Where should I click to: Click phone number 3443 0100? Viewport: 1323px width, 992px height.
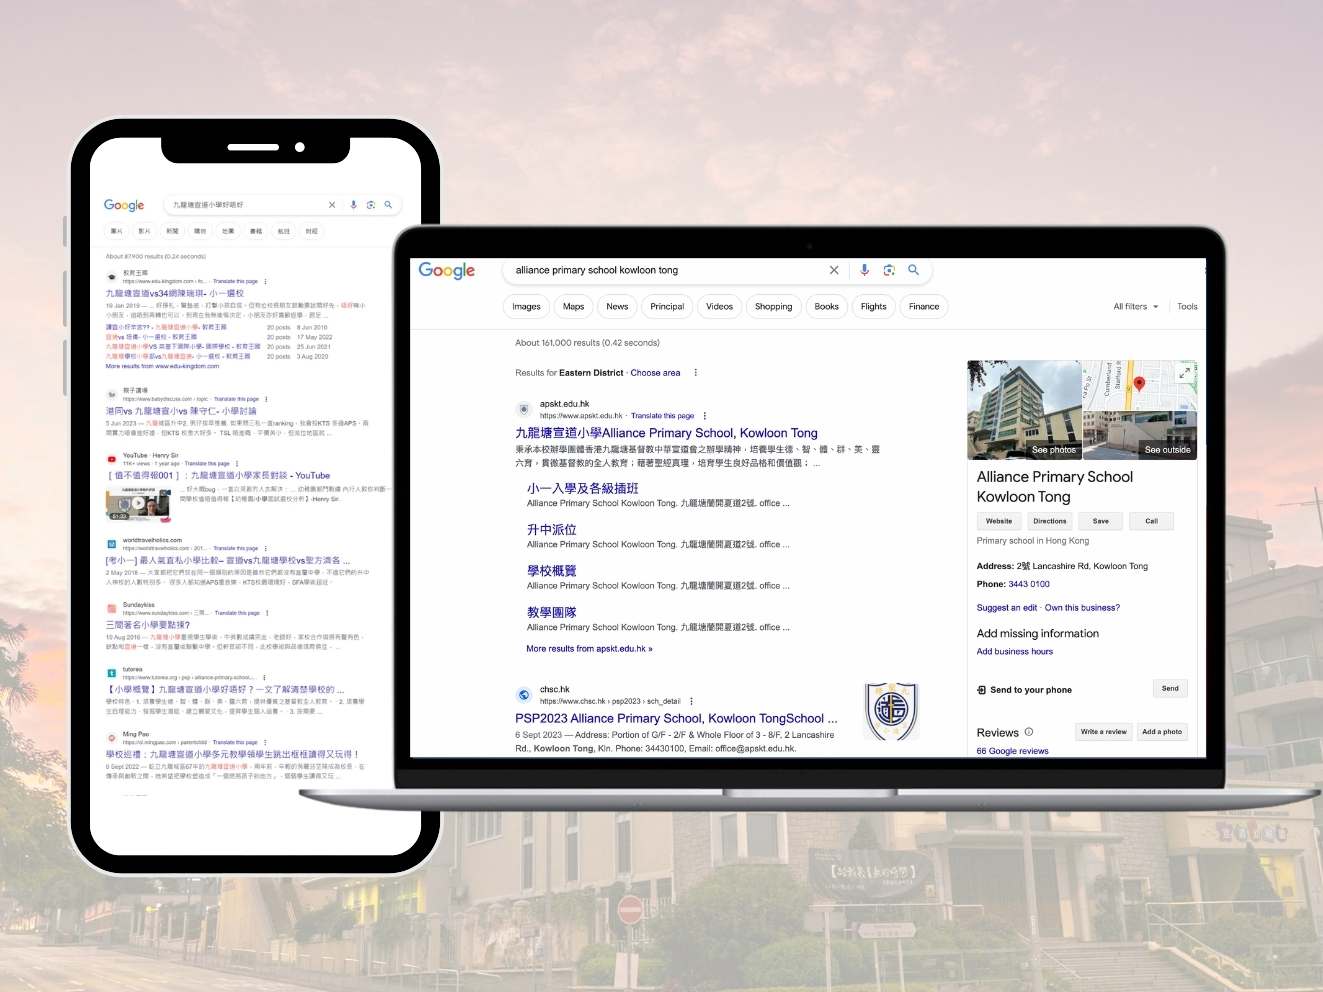1029,584
